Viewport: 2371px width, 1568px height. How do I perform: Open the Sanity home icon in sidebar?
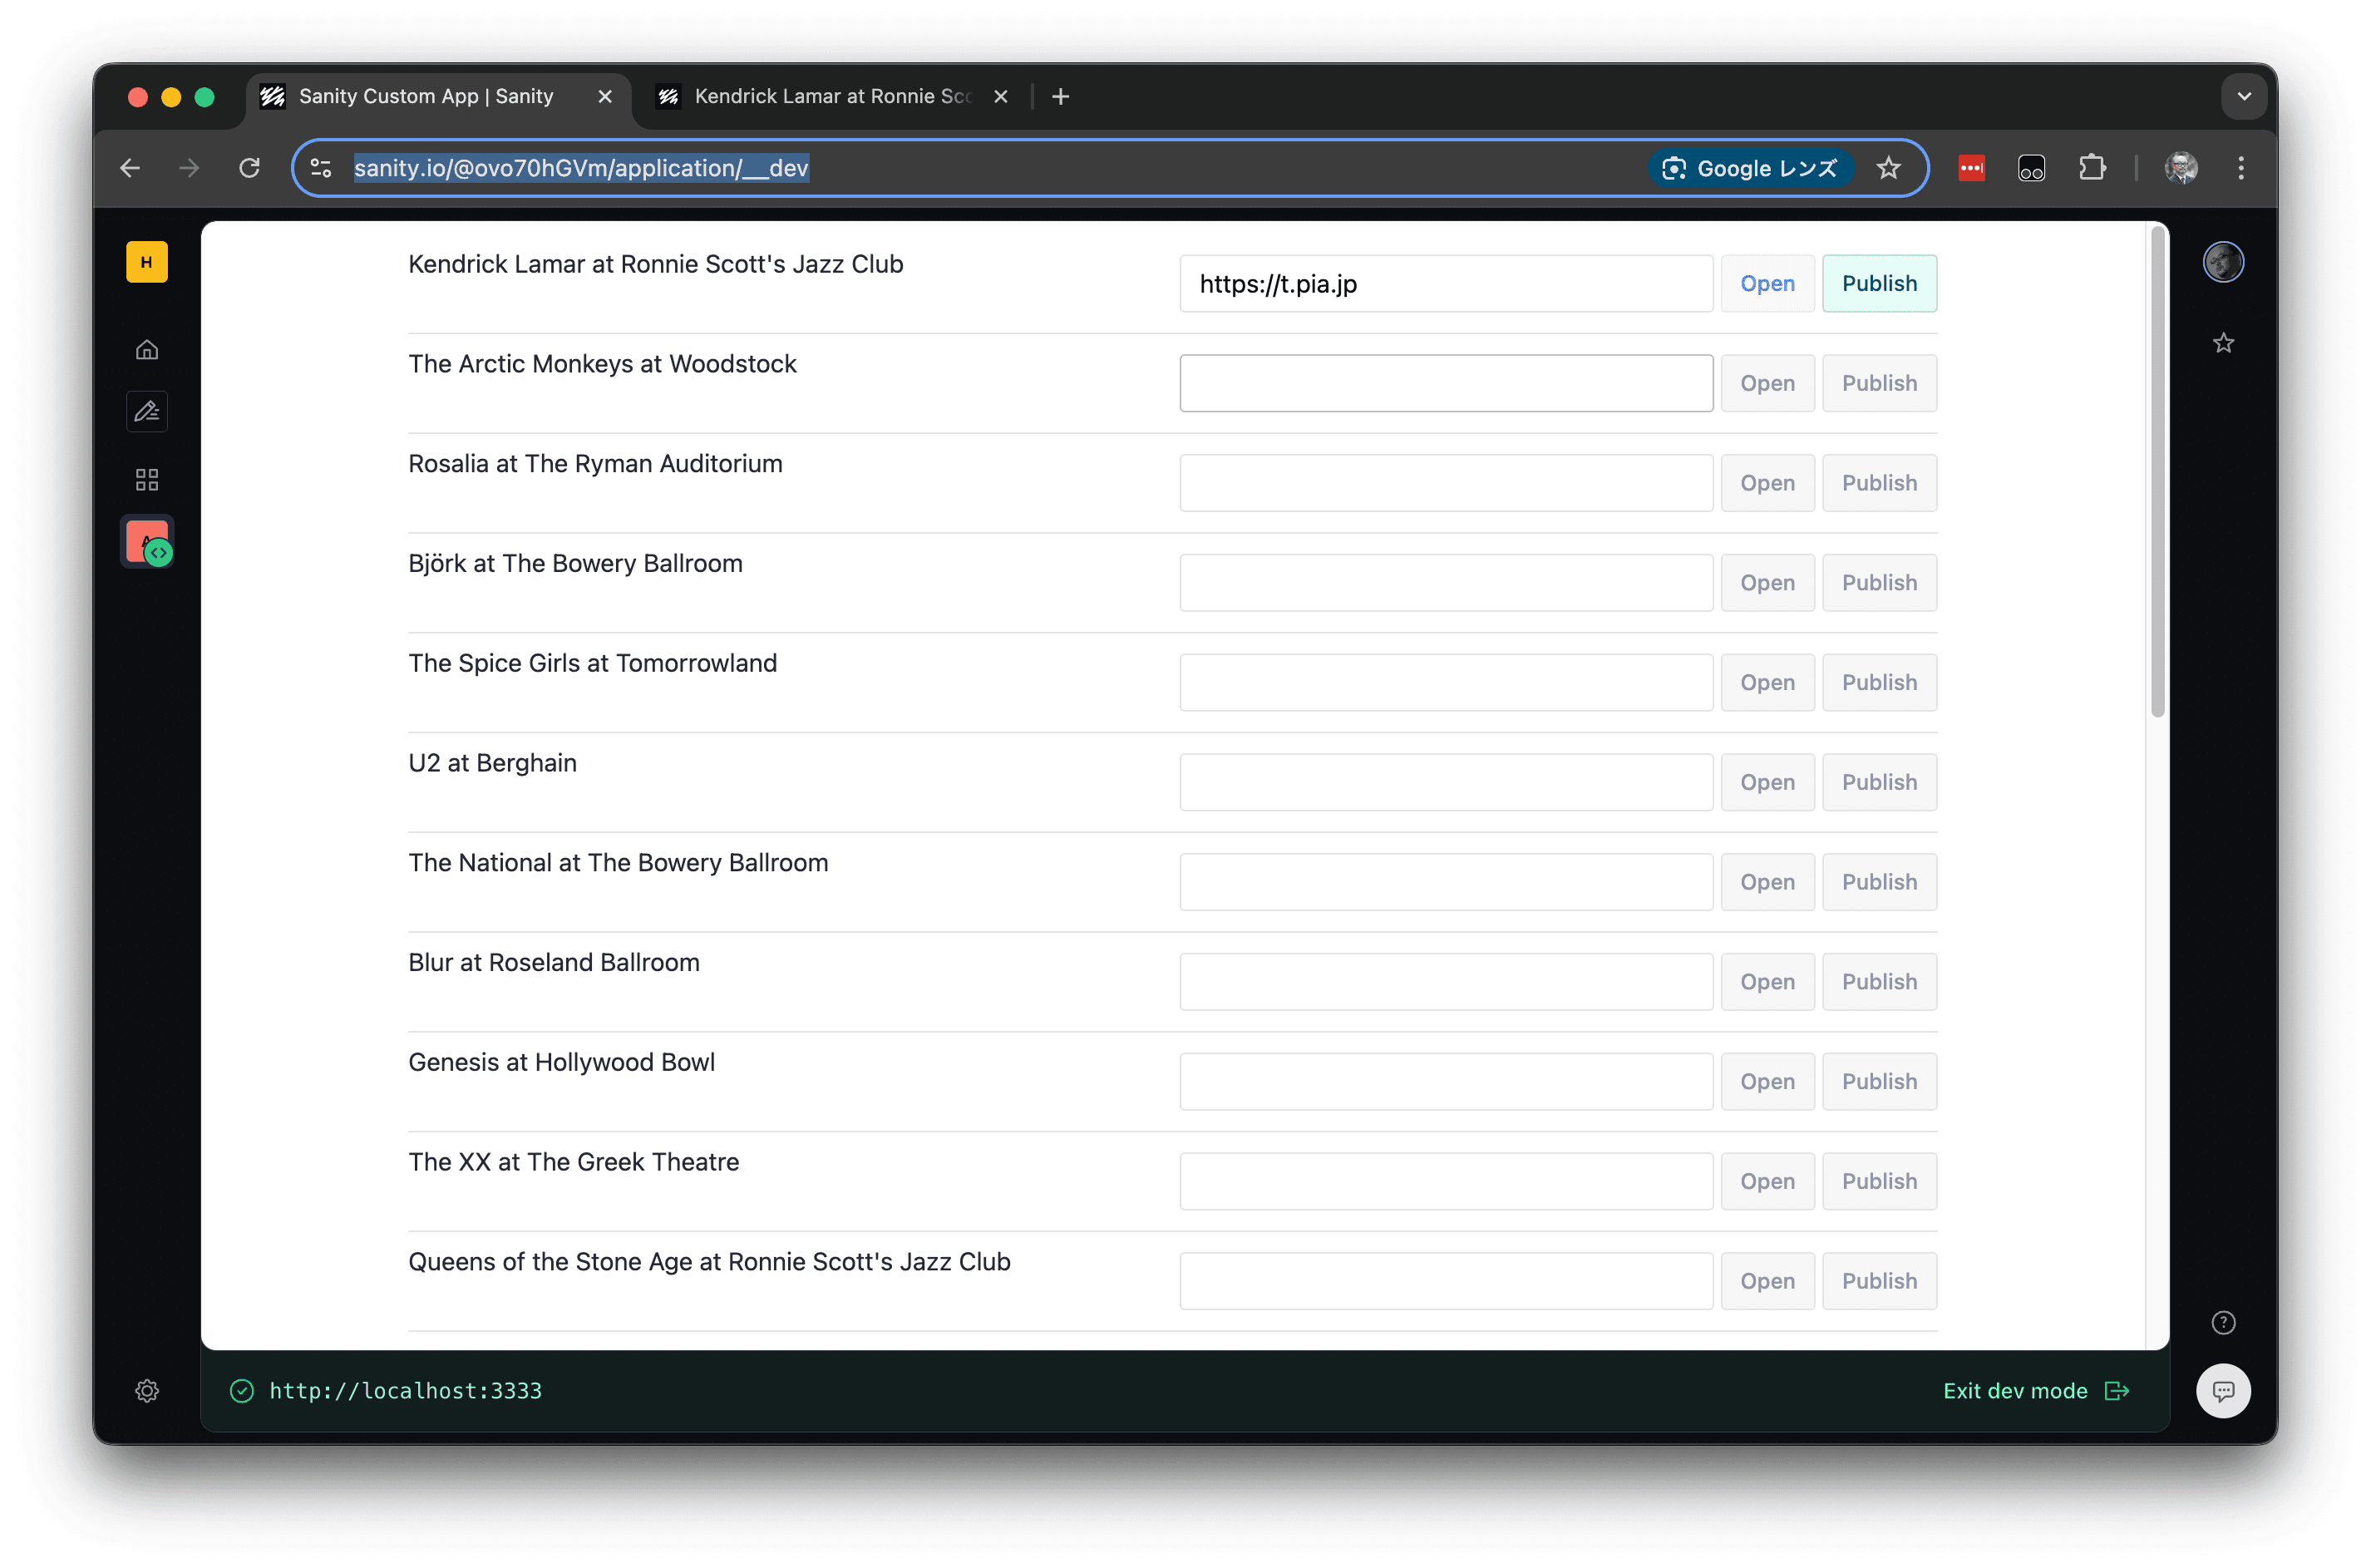point(147,350)
